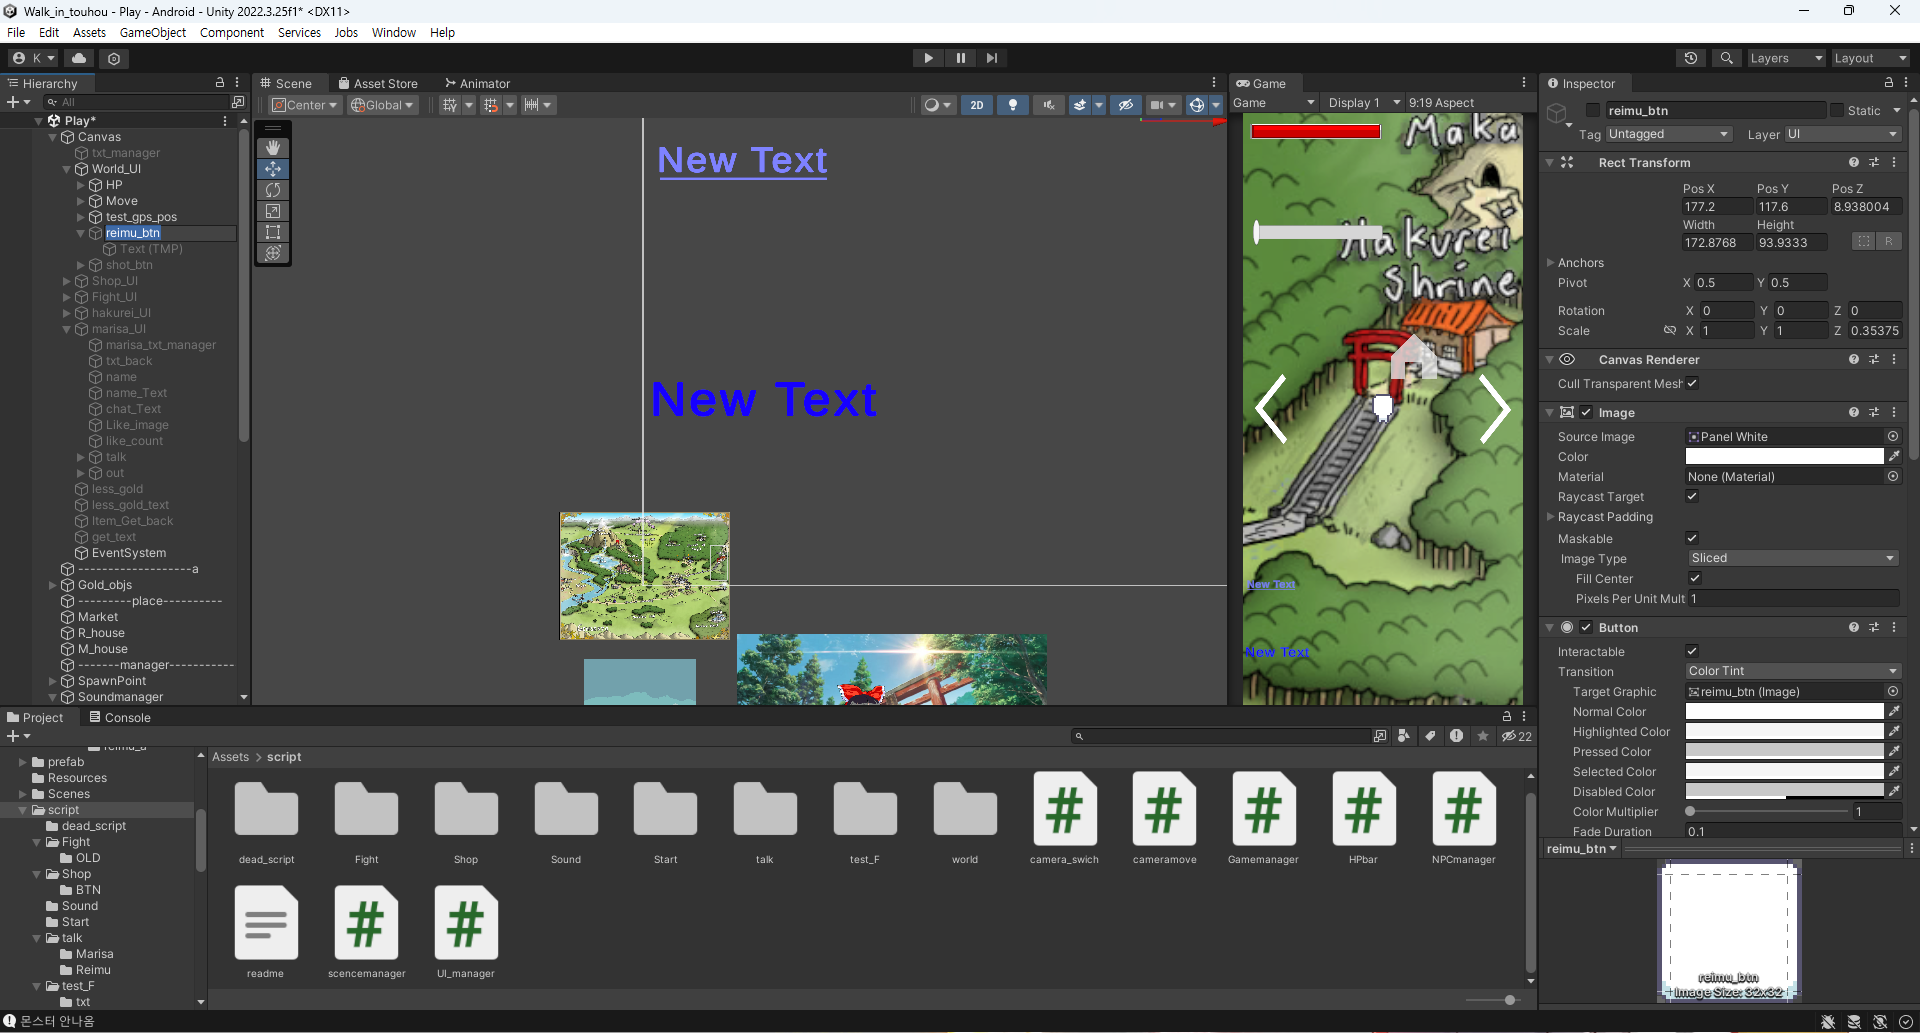Pick Source Image object selector circle
Image resolution: width=1920 pixels, height=1033 pixels.
tap(1892, 436)
